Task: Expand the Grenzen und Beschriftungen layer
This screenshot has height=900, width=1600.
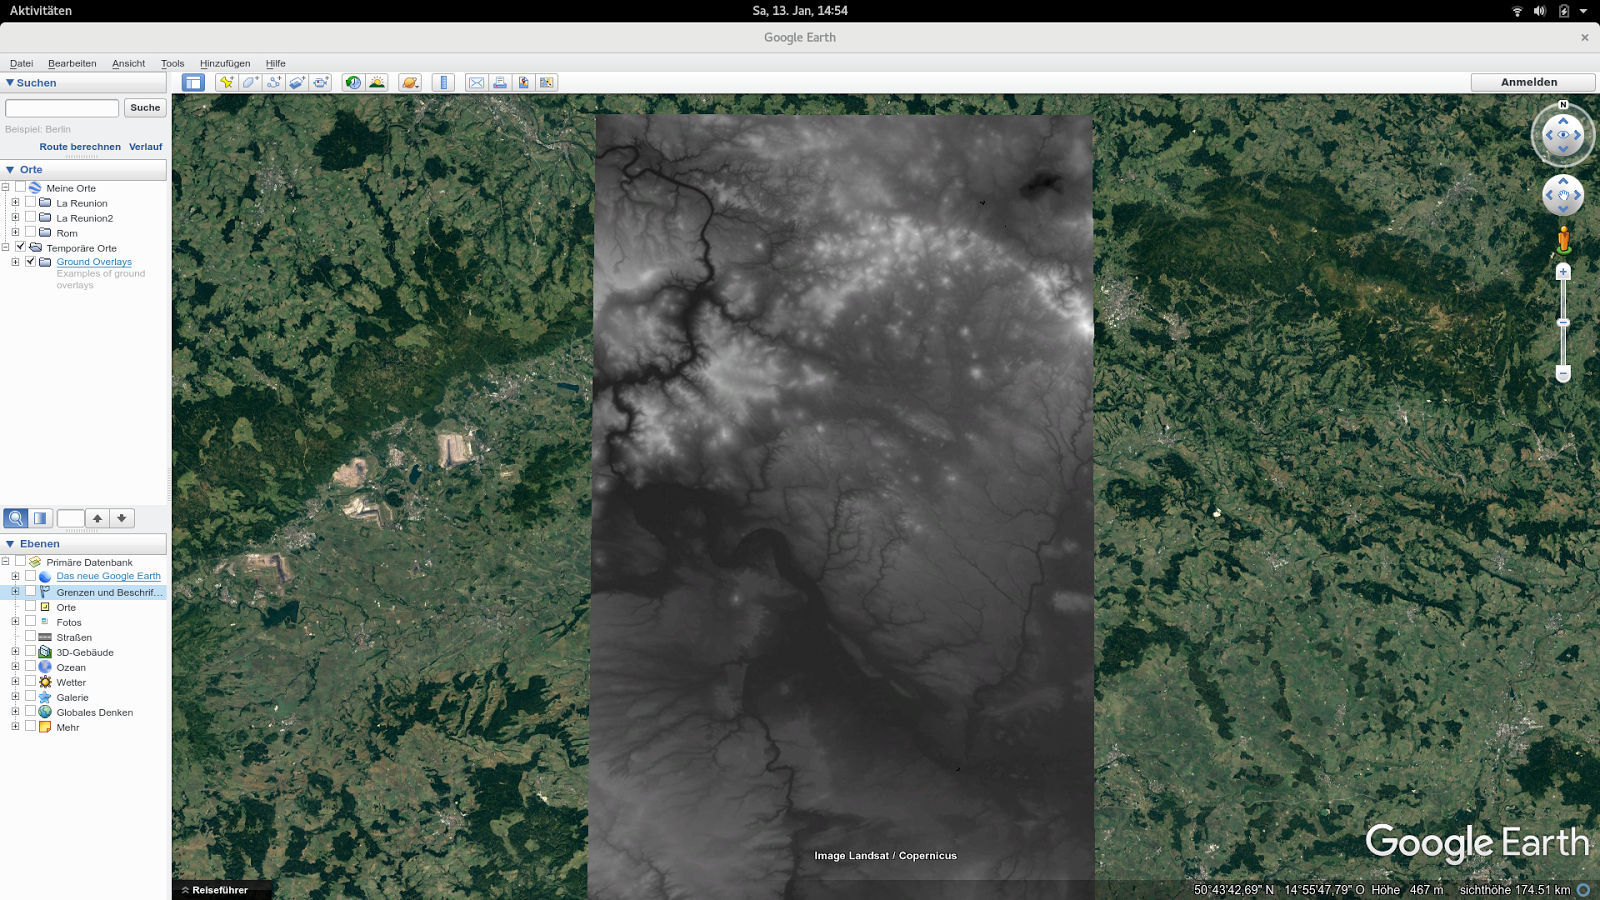Action: (15, 592)
